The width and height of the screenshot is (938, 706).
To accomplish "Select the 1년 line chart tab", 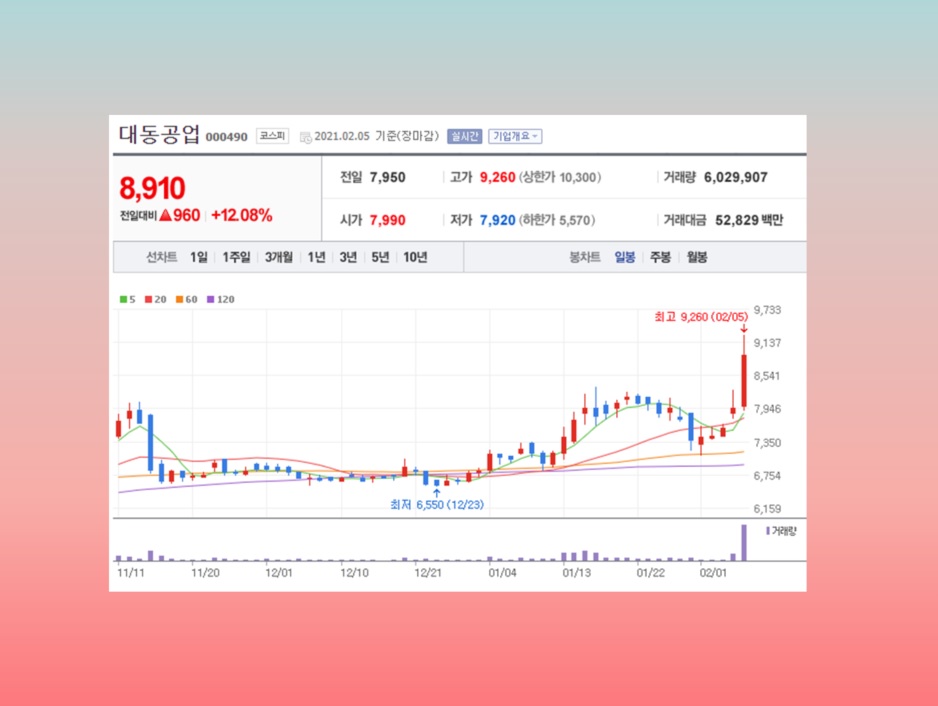I will point(316,257).
